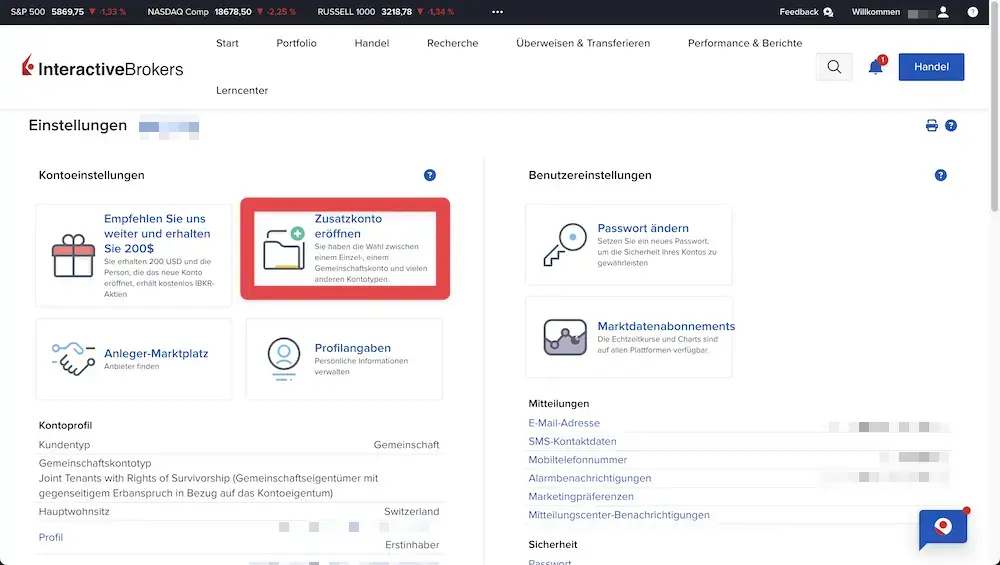
Task: Click the S&P 500 ticker value
Action: [x=68, y=12]
